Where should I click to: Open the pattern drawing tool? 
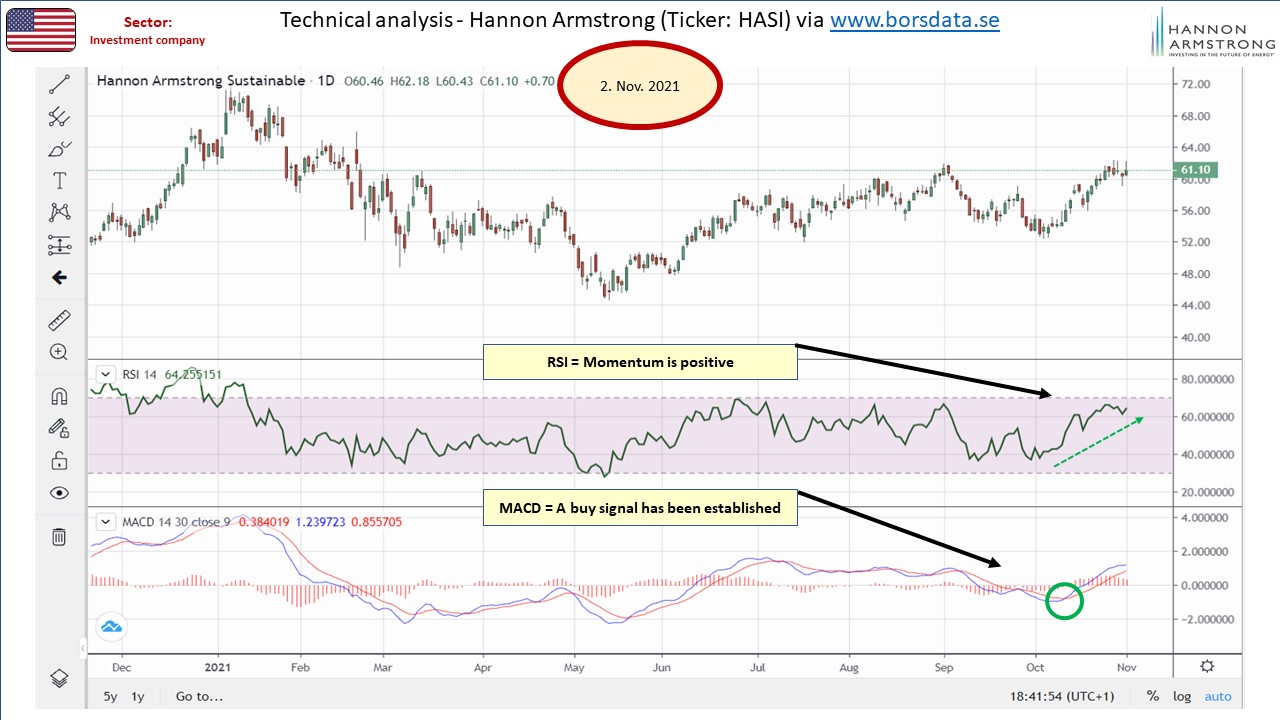tap(59, 212)
